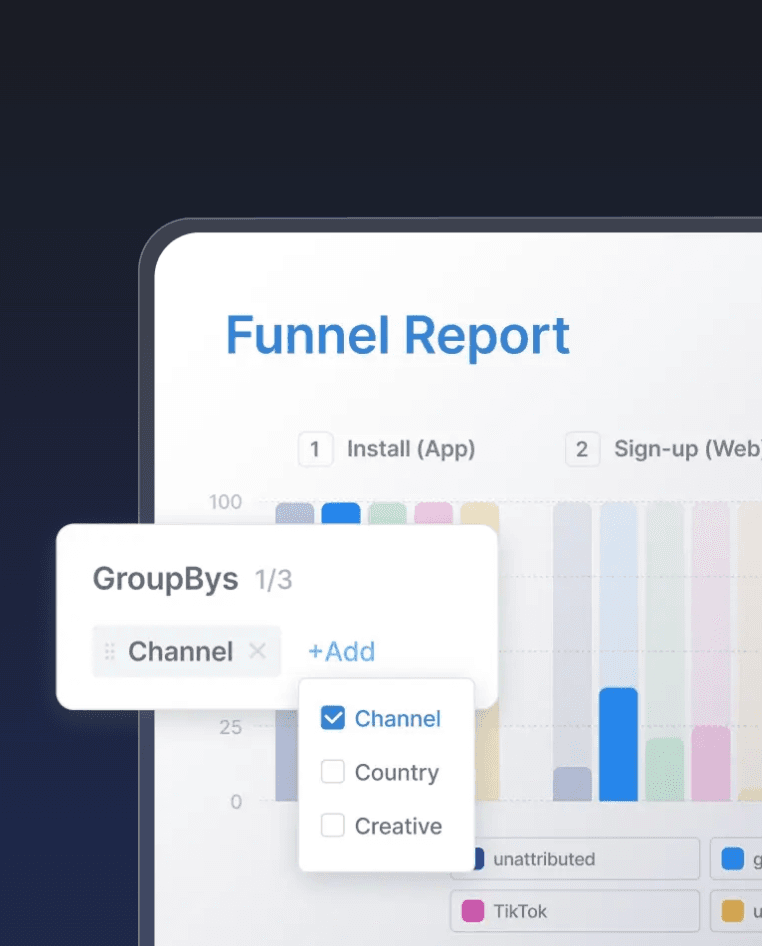Viewport: 762px width, 946px height.
Task: Click the +Add groupby link
Action: 341,652
